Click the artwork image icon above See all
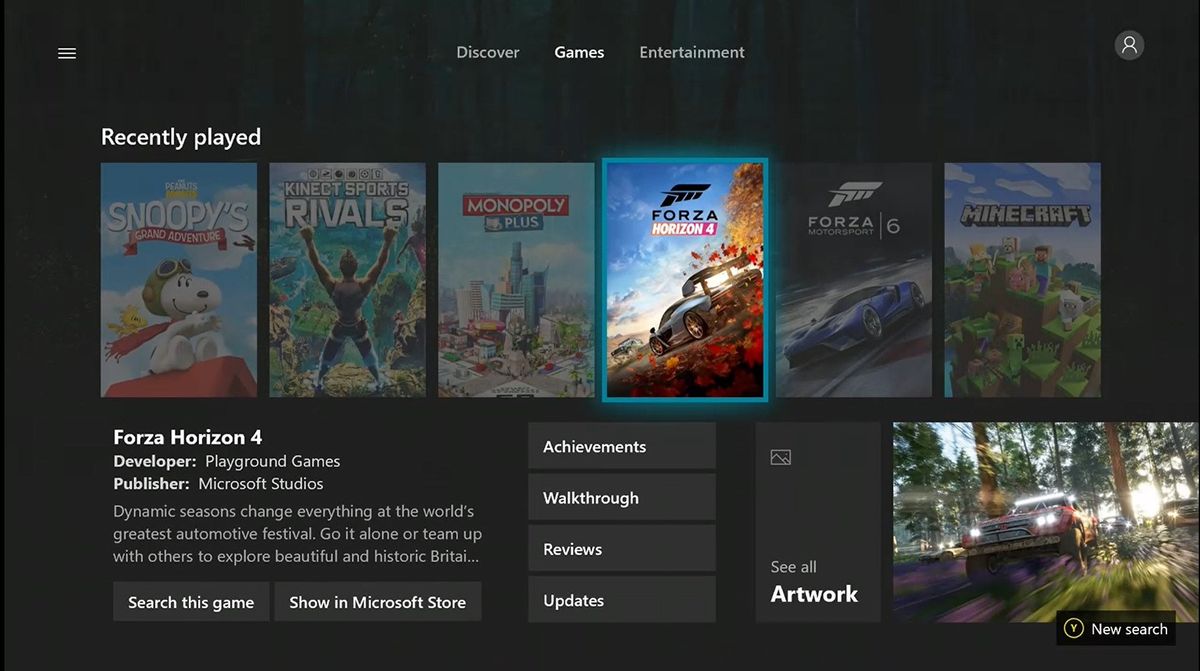 (x=779, y=456)
